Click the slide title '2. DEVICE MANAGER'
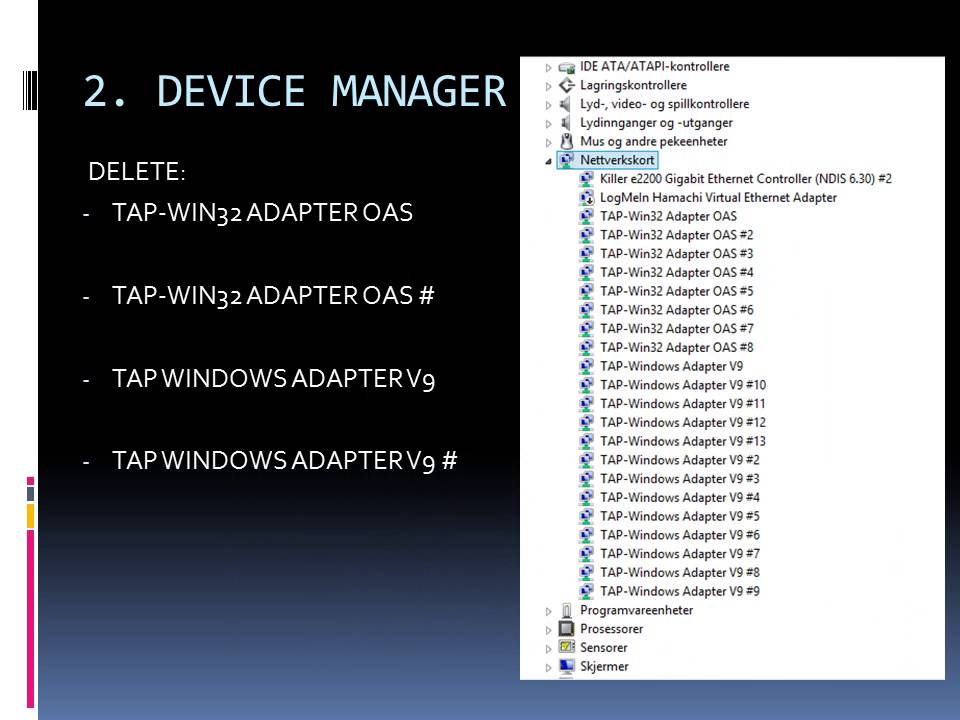This screenshot has height=720, width=960. [294, 91]
